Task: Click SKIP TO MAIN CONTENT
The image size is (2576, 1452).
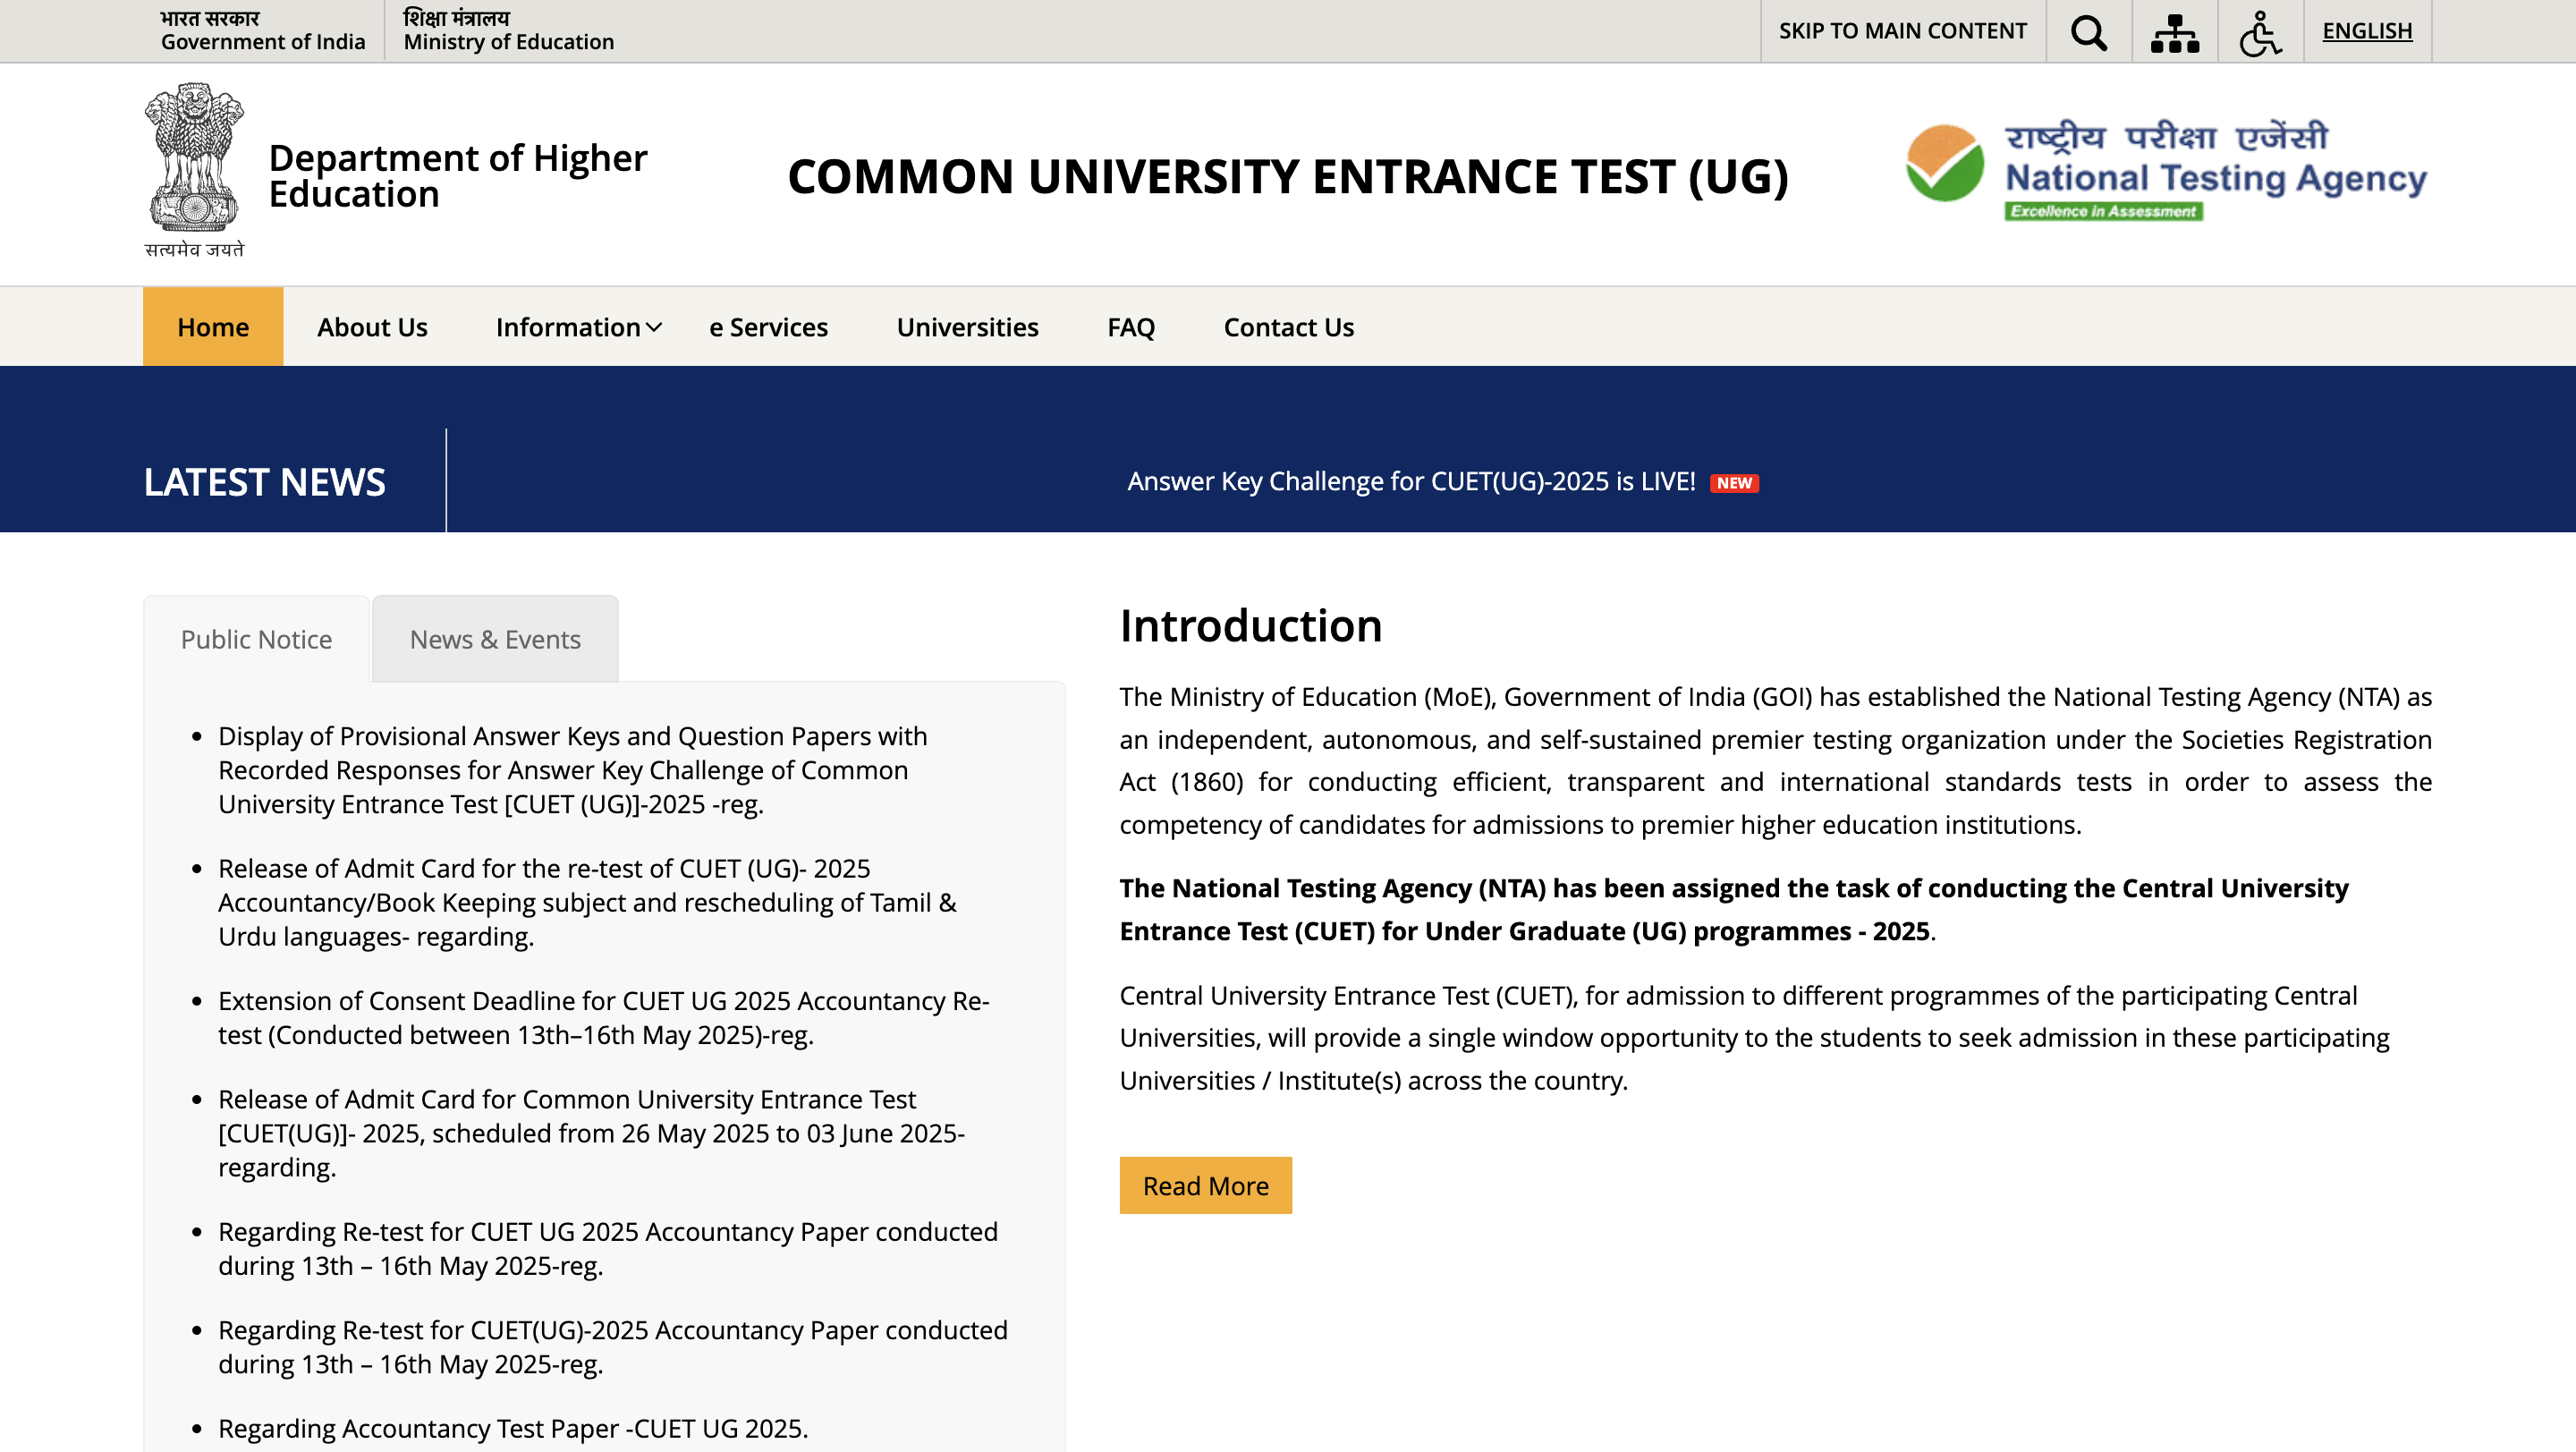Action: (1902, 31)
